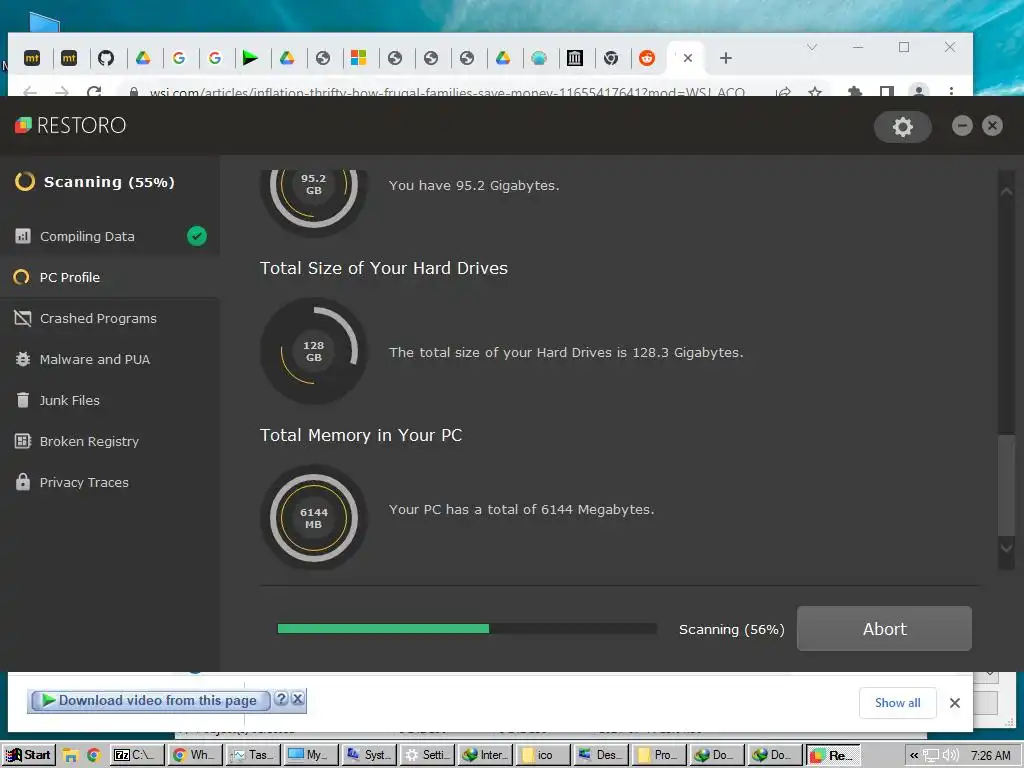The height and width of the screenshot is (768, 1024).
Task: Open the Inter... taskbar item
Action: 484,755
